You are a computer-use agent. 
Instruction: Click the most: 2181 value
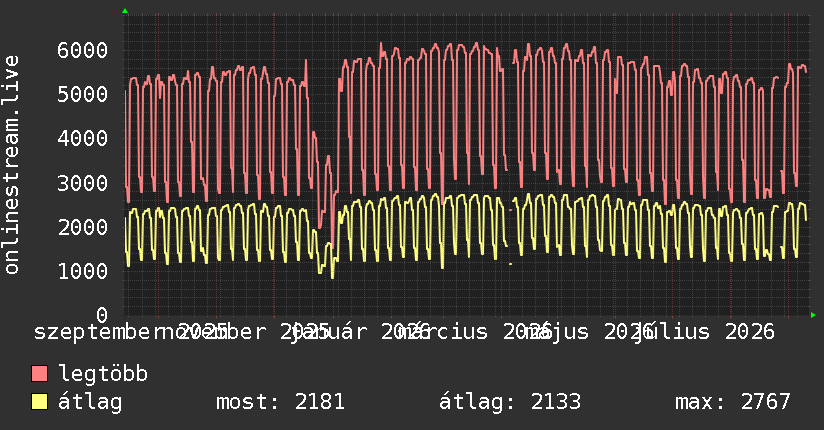(280, 402)
